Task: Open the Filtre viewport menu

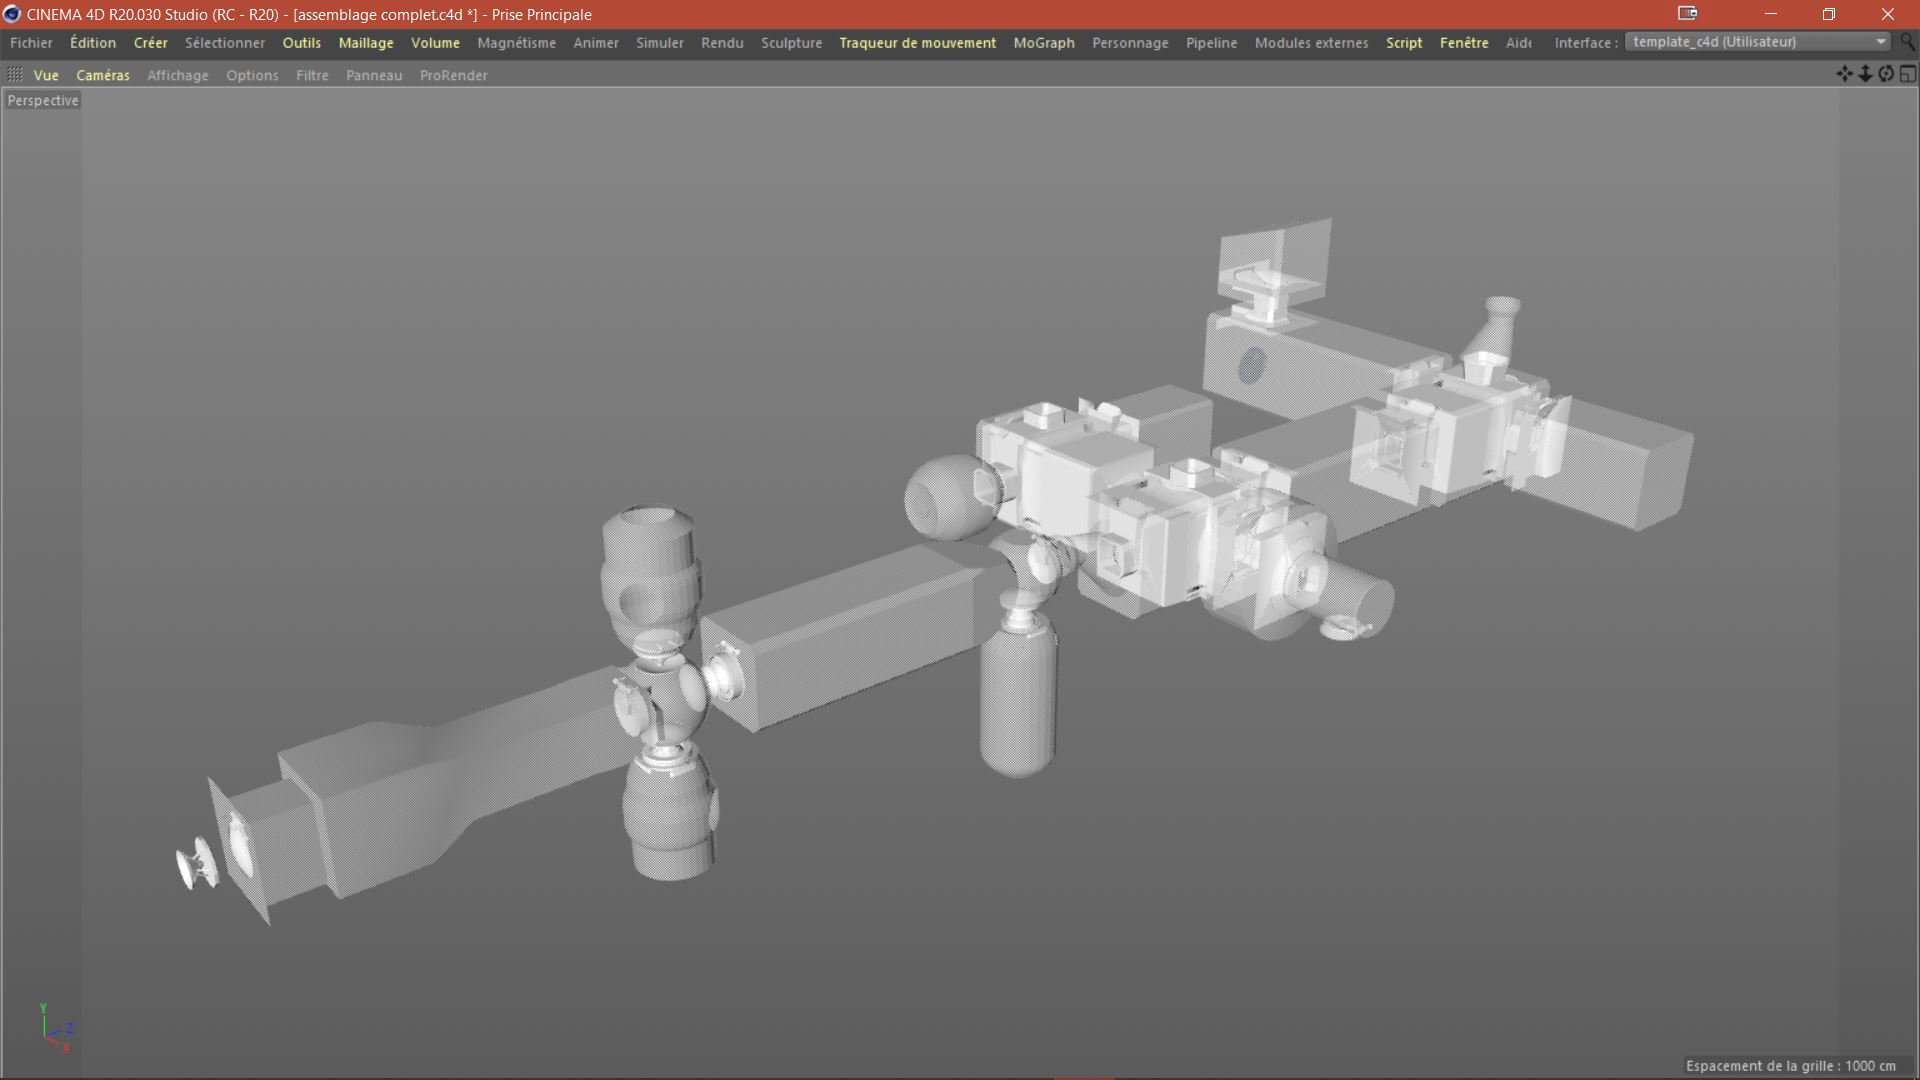Action: pyautogui.click(x=312, y=75)
